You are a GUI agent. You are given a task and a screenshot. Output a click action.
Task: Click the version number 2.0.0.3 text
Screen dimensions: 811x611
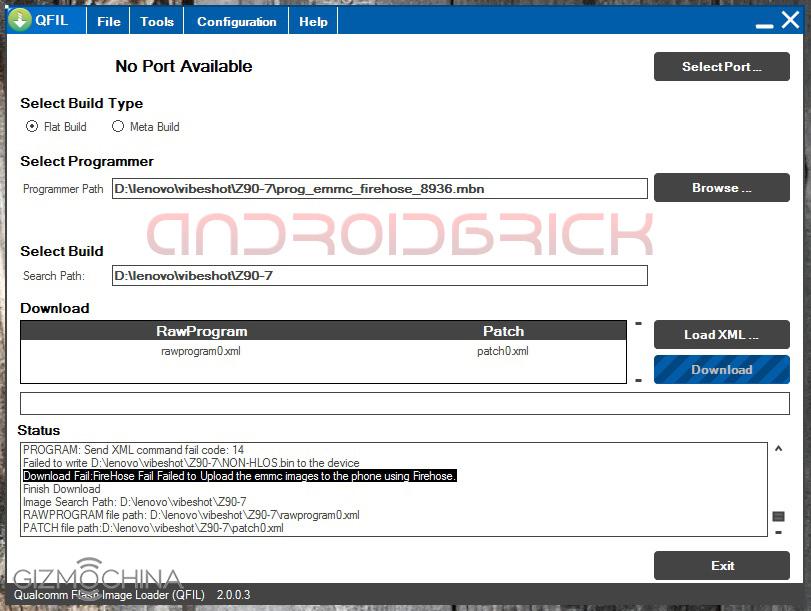[x=233, y=594]
